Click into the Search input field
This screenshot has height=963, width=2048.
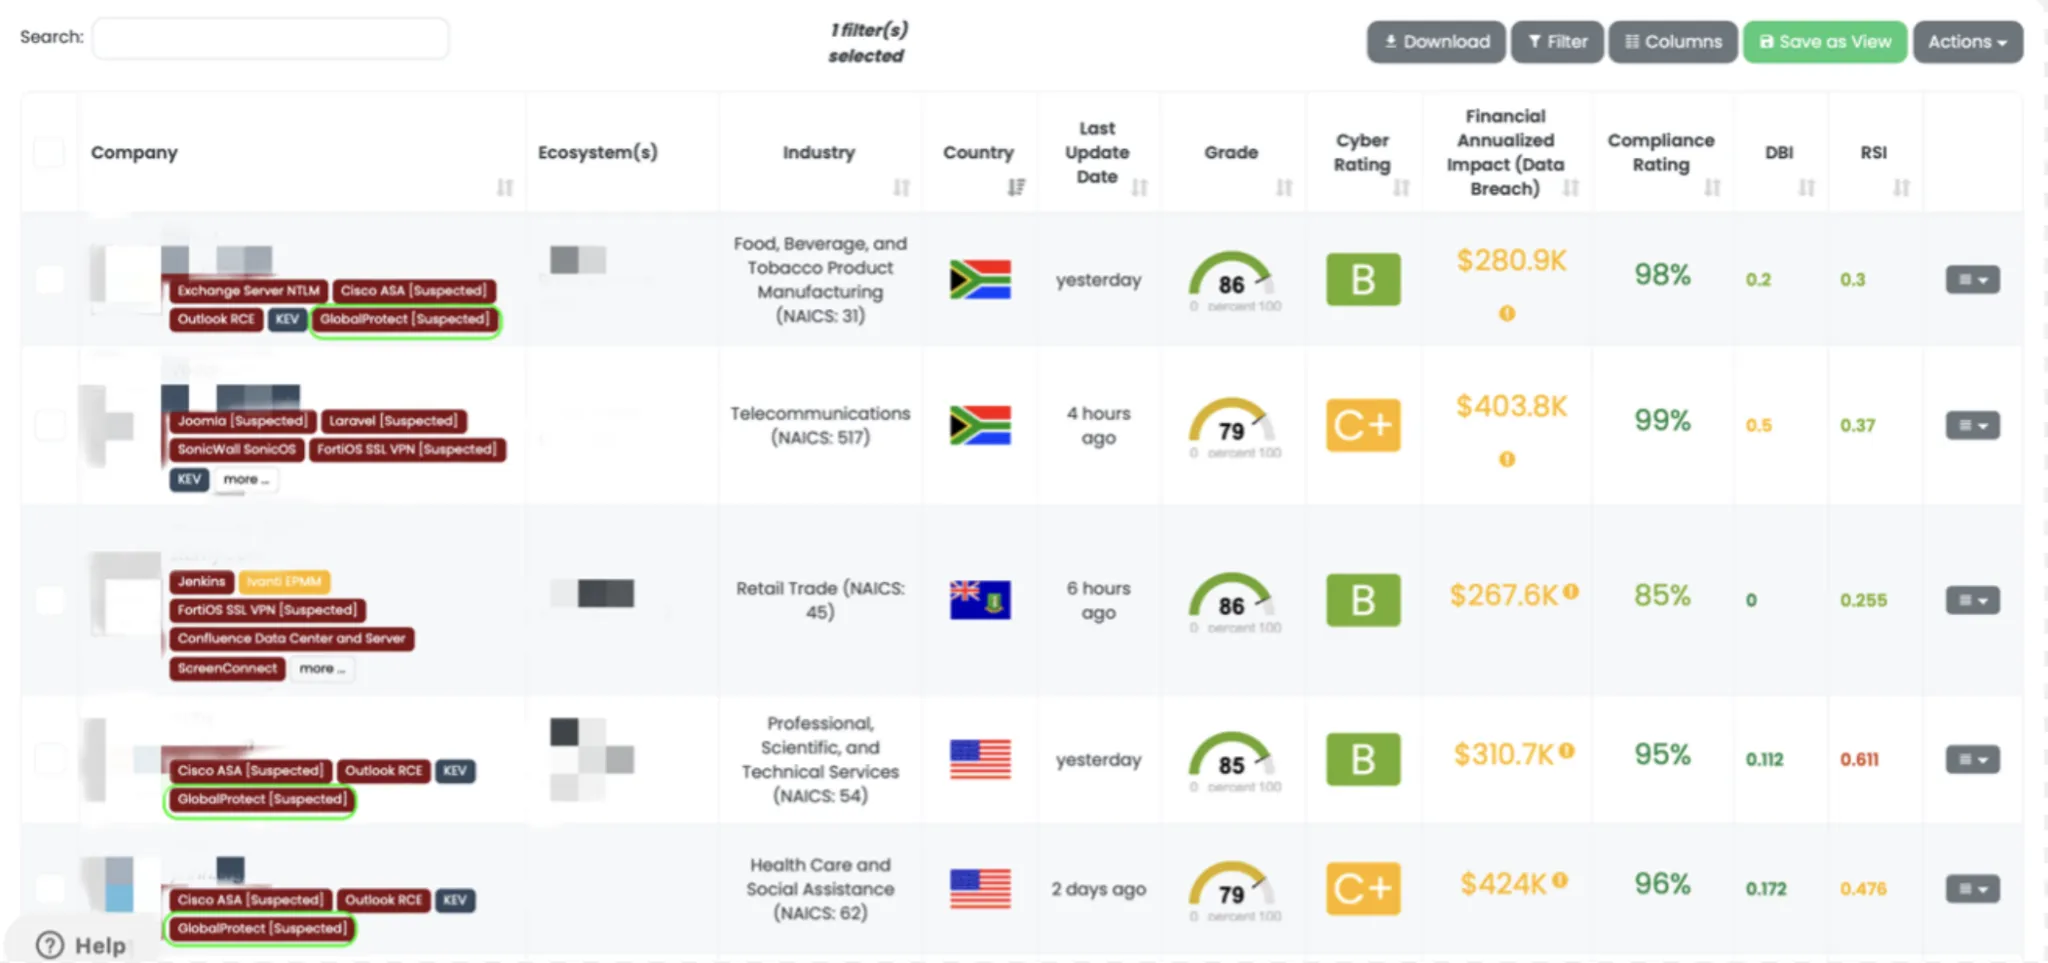(270, 38)
